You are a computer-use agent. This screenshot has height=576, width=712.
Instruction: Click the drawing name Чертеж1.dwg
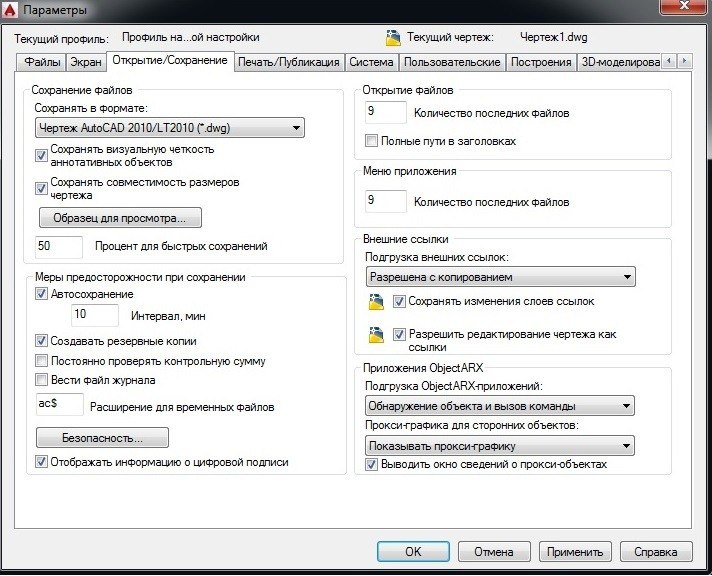(554, 37)
